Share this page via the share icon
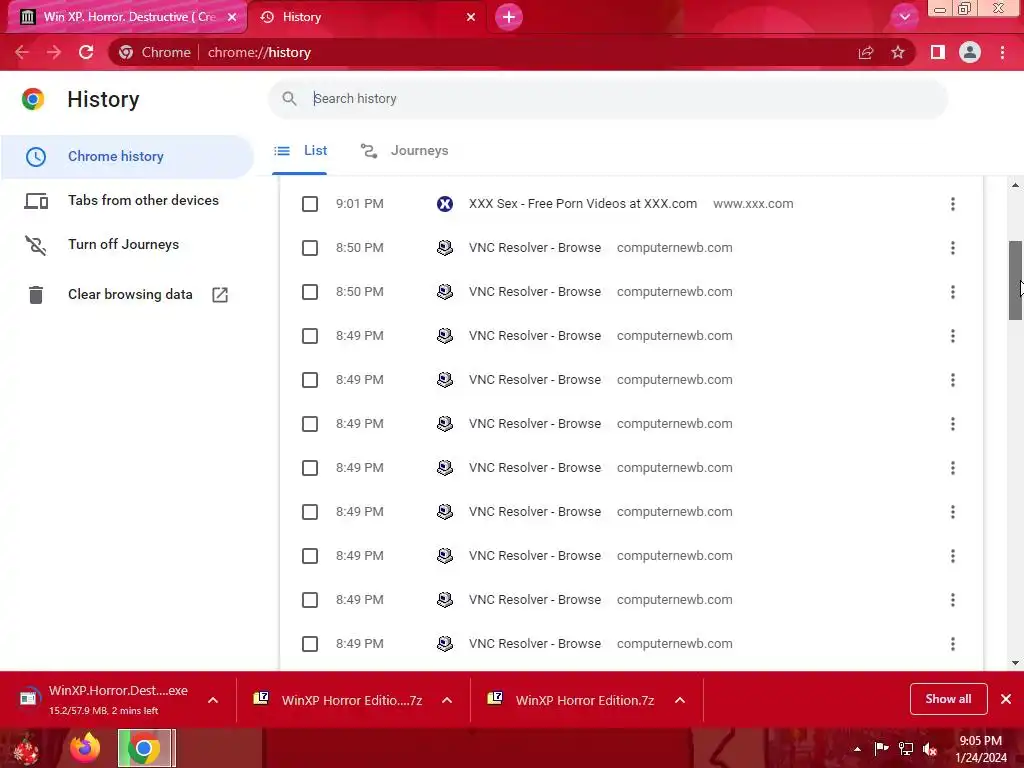1024x768 pixels. [866, 52]
